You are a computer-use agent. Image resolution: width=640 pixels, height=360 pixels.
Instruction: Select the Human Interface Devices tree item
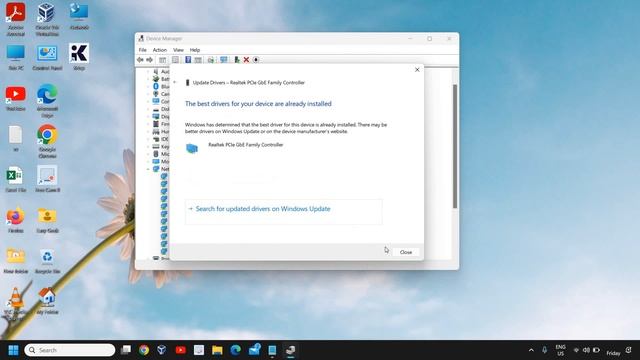(x=161, y=131)
